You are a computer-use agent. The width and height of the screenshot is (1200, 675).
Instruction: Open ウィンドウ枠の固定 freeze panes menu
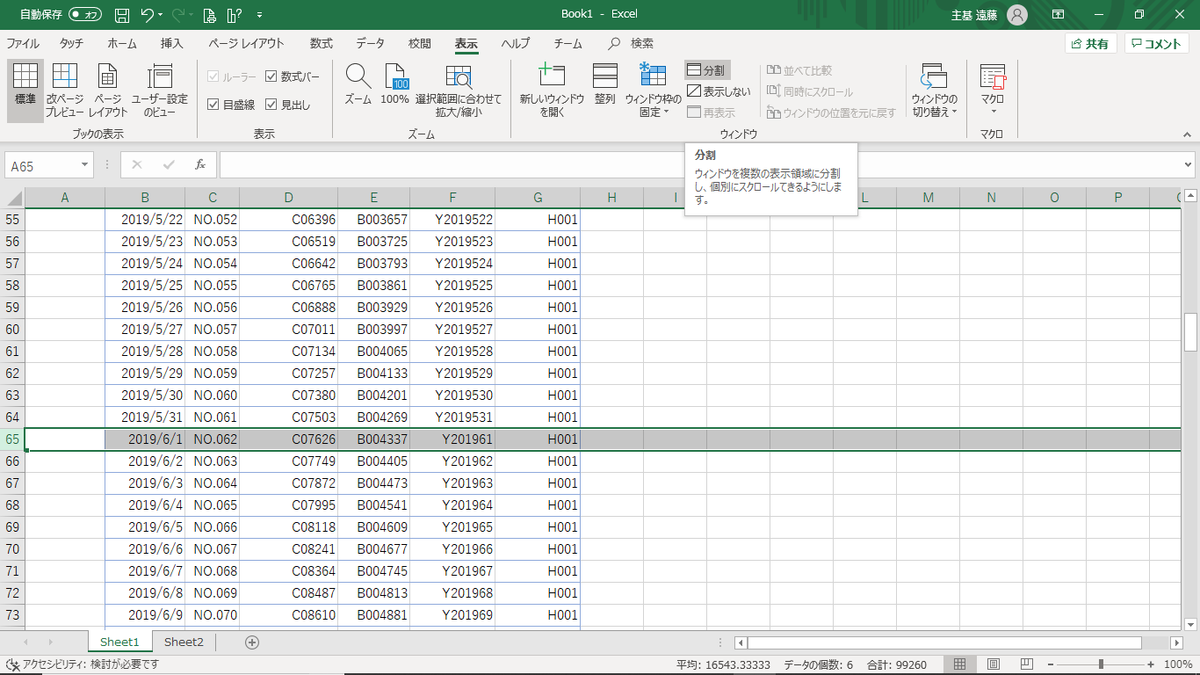[653, 90]
